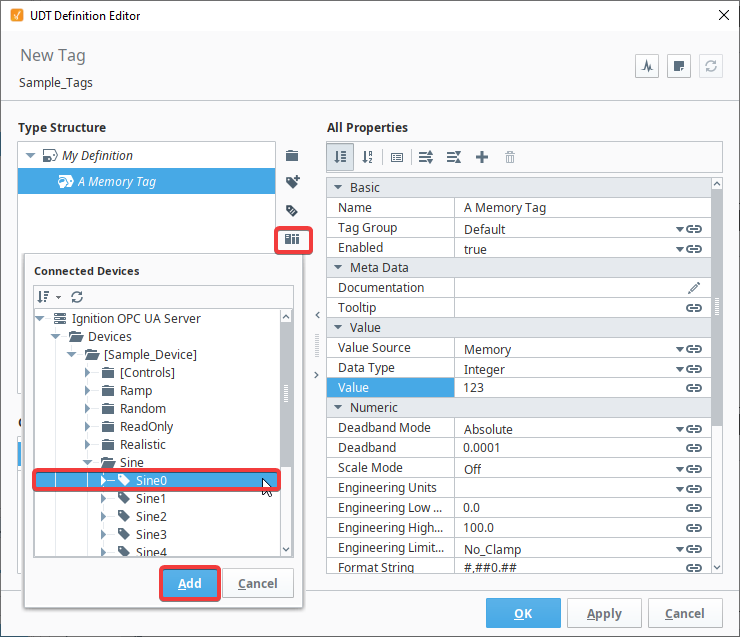The image size is (740, 637).
Task: Open the Tag Group dropdown
Action: [680, 229]
